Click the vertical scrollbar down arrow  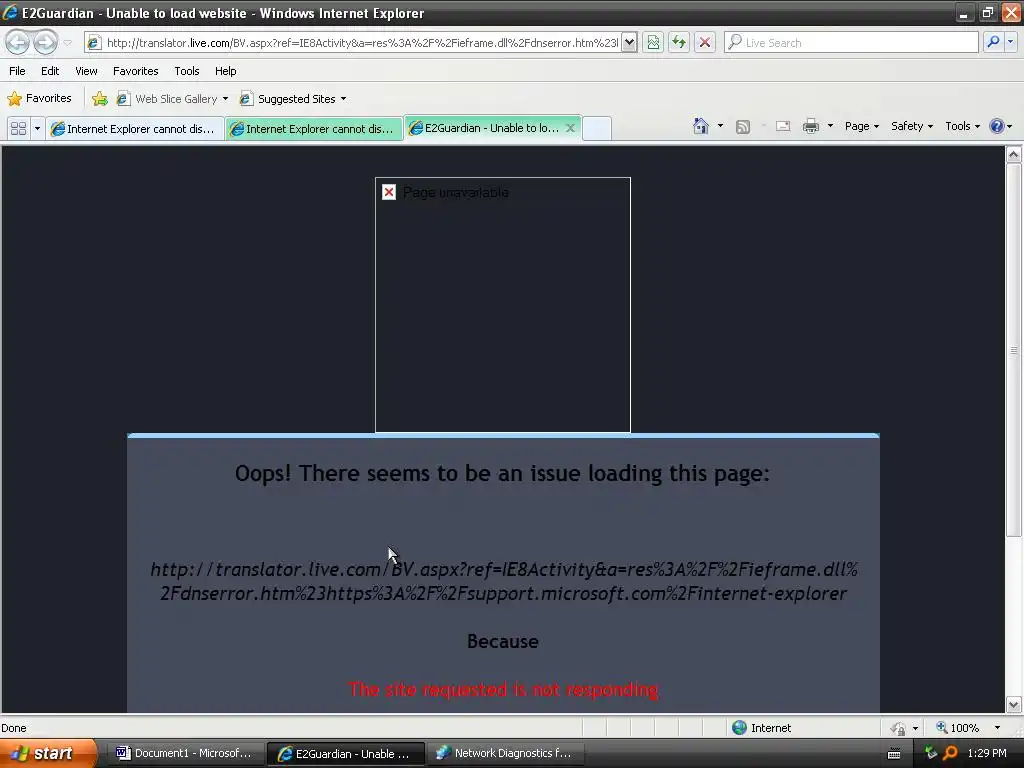pos(1014,704)
